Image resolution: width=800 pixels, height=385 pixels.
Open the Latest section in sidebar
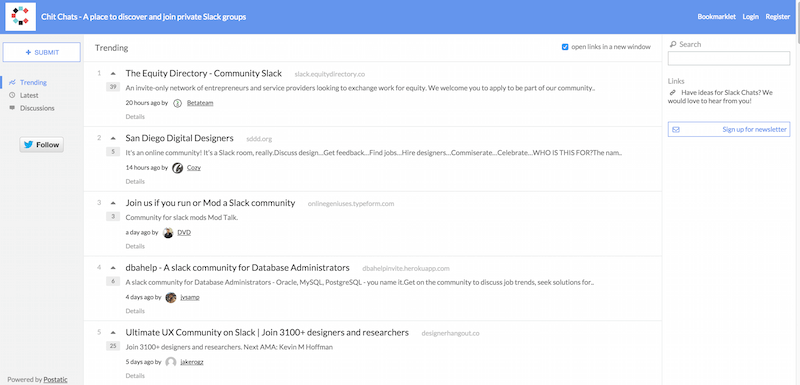(29, 95)
